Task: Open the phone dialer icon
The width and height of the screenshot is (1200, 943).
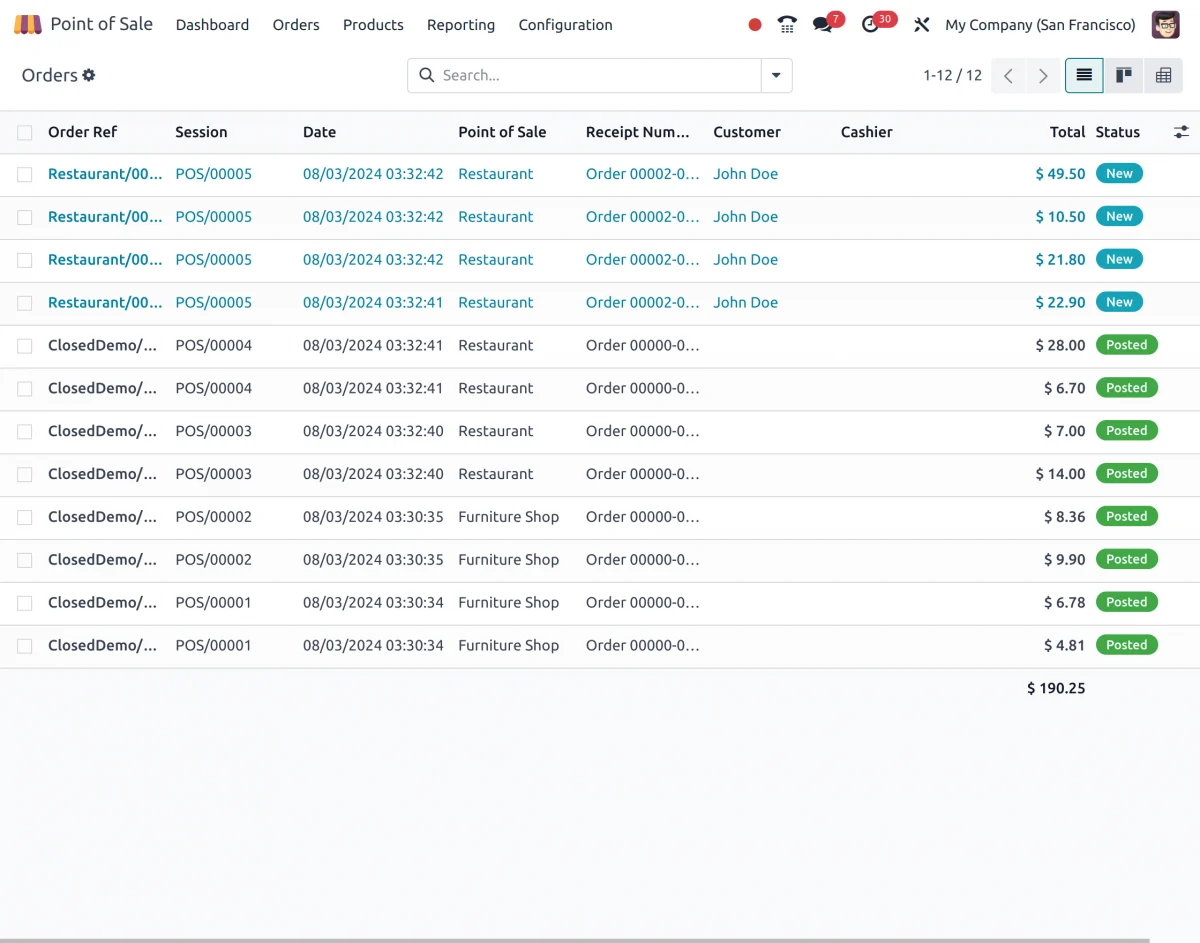Action: pyautogui.click(x=787, y=23)
